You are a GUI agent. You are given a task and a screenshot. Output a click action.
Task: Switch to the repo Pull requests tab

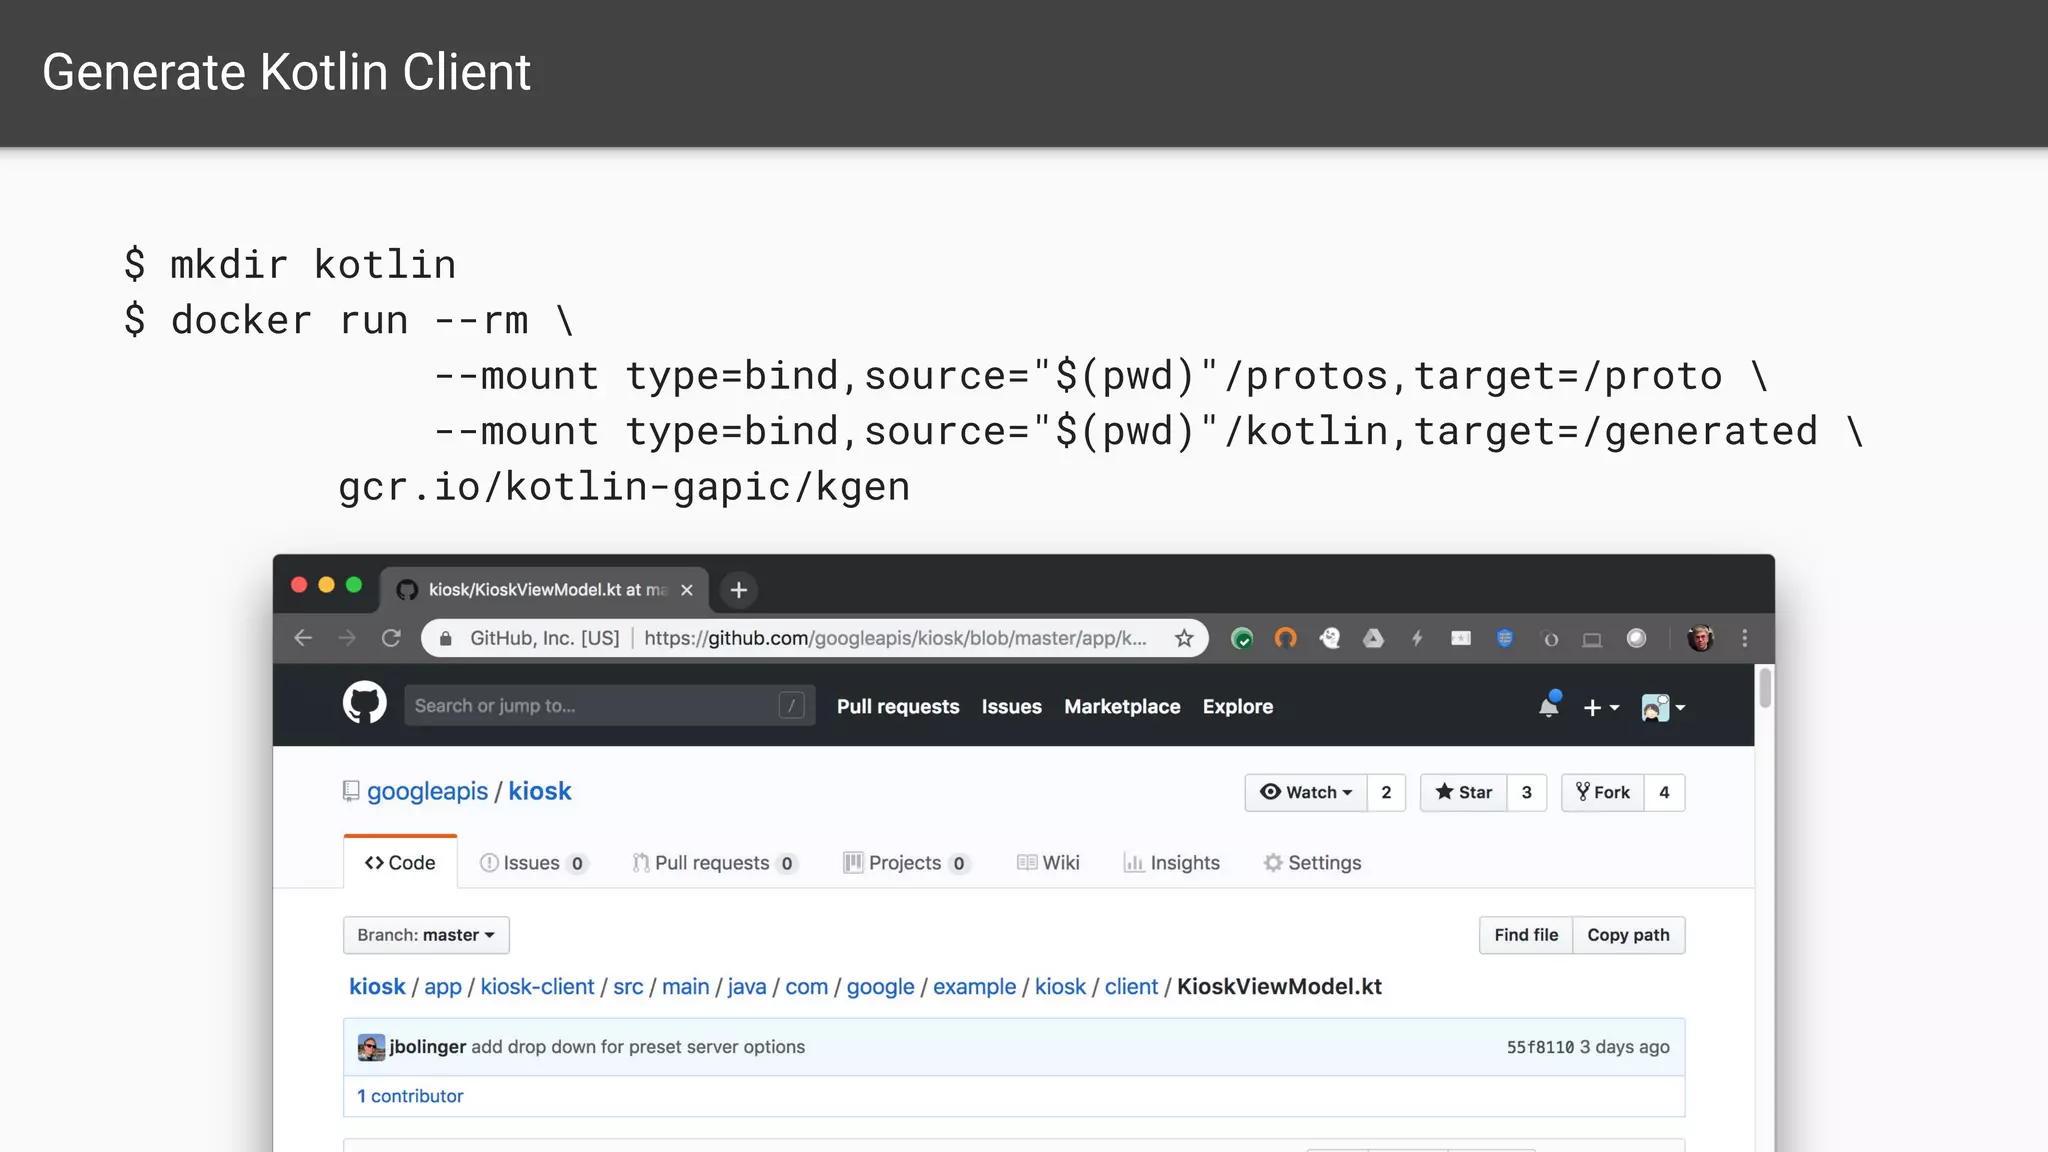(x=715, y=863)
